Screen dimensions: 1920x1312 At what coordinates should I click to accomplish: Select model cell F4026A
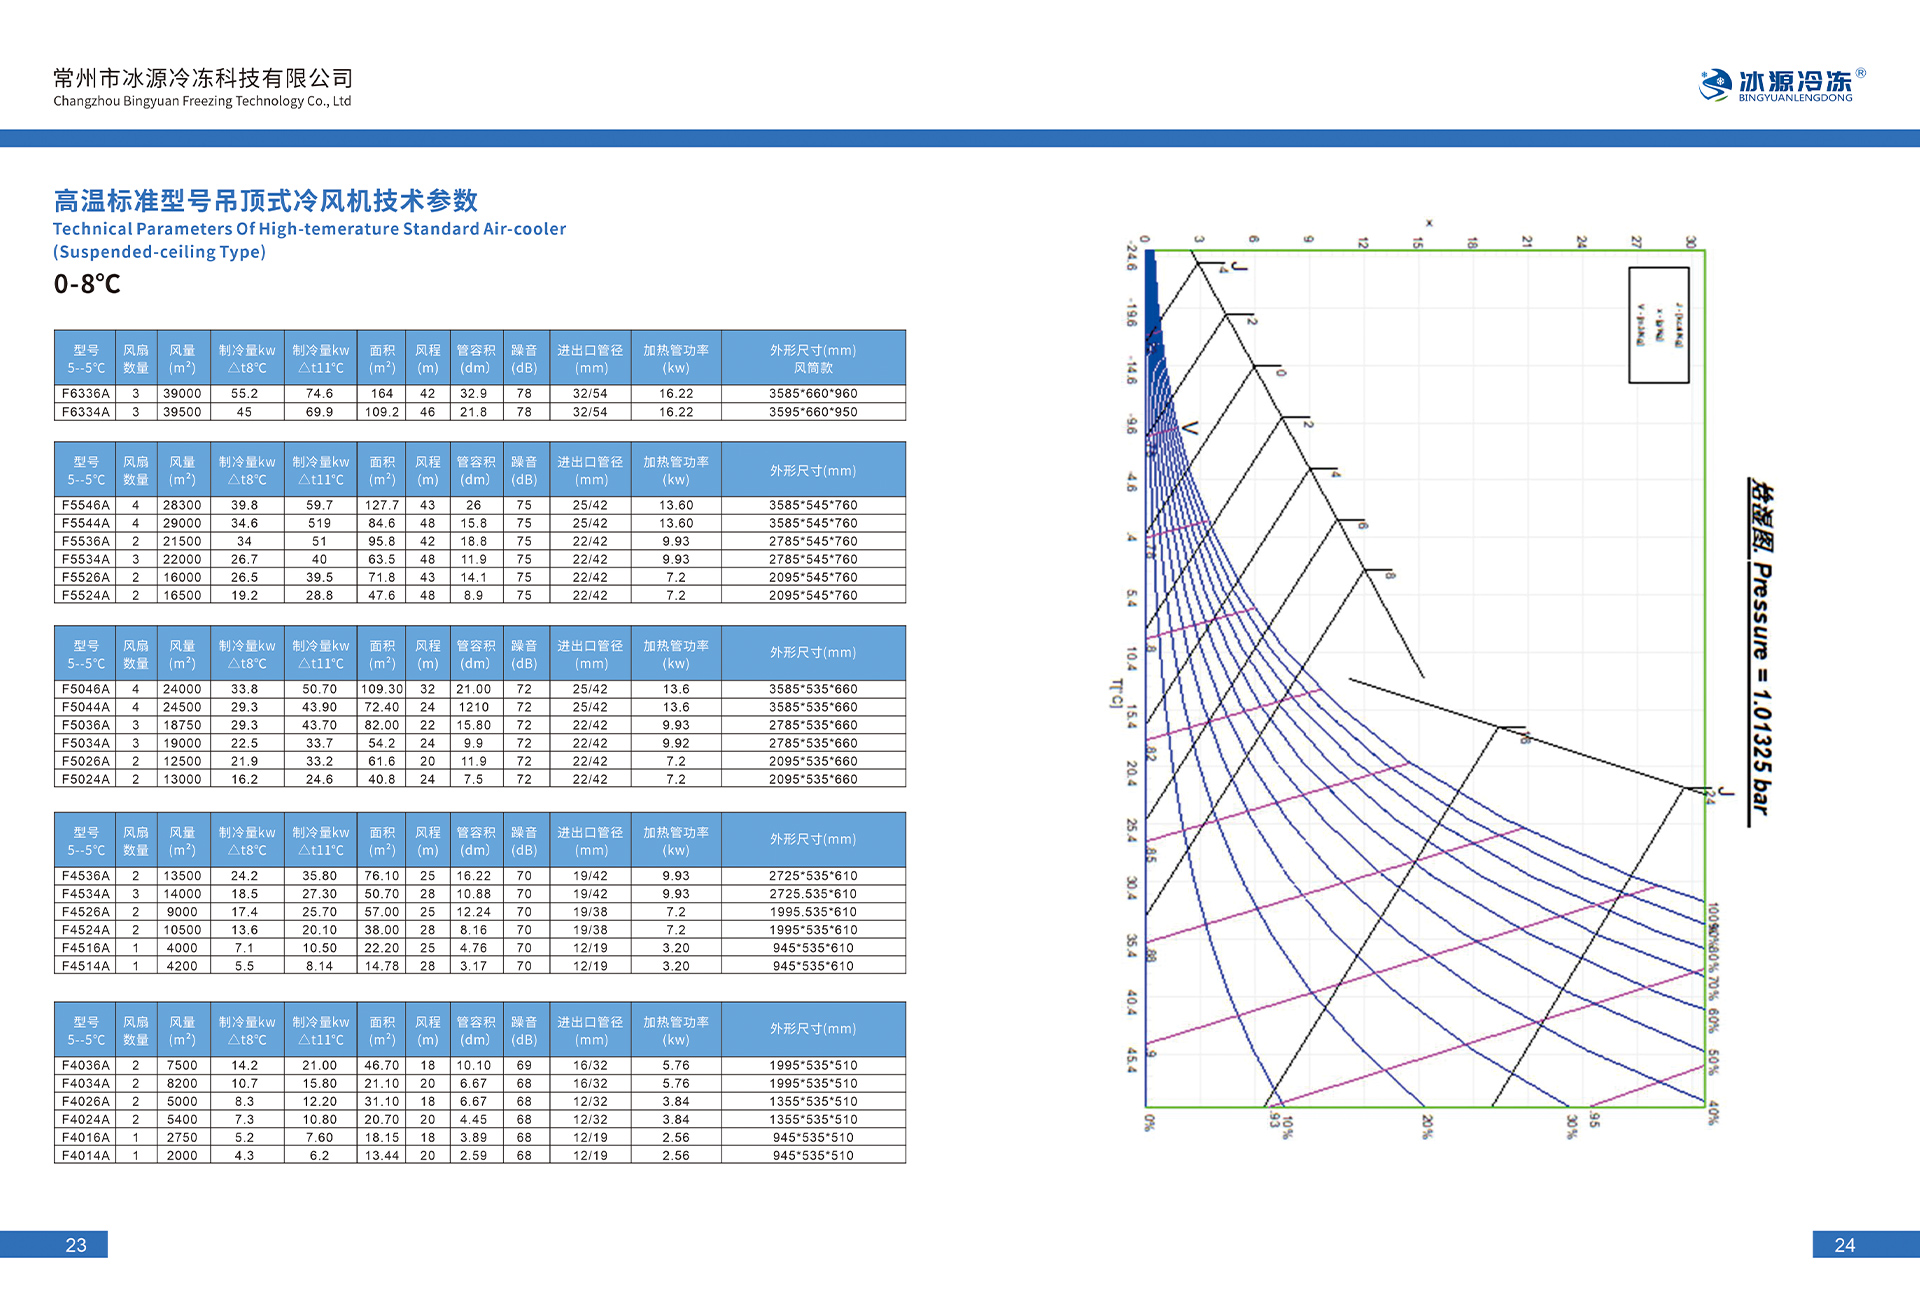point(85,1102)
